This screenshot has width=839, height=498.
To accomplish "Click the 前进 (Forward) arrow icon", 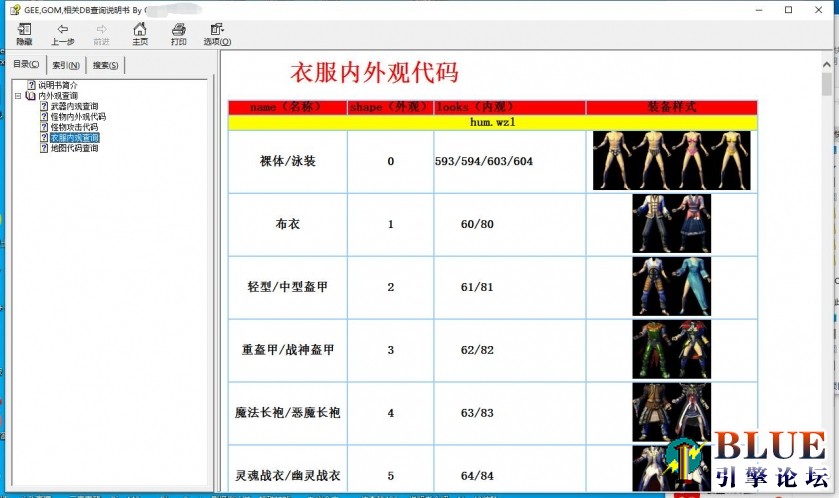I will click(x=101, y=30).
